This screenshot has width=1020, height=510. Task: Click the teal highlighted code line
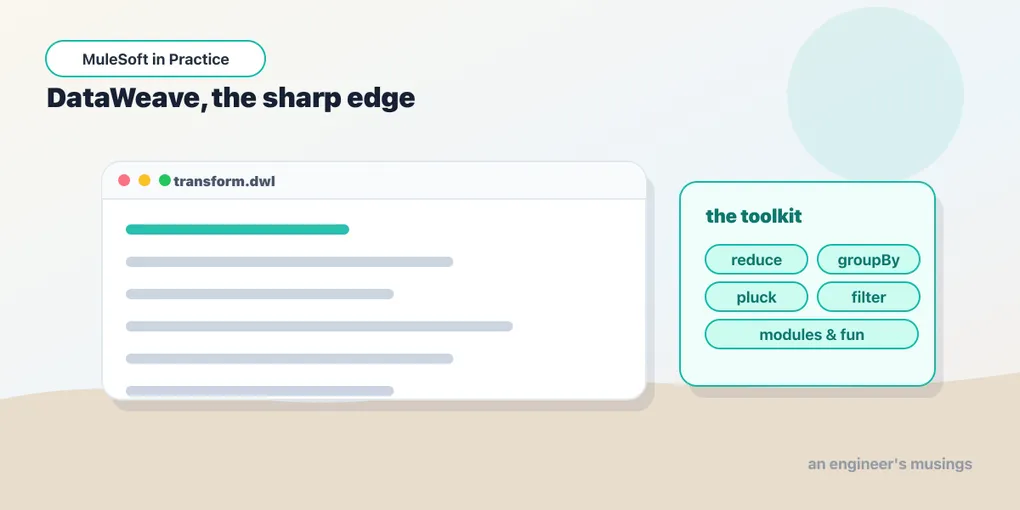pyautogui.click(x=237, y=229)
